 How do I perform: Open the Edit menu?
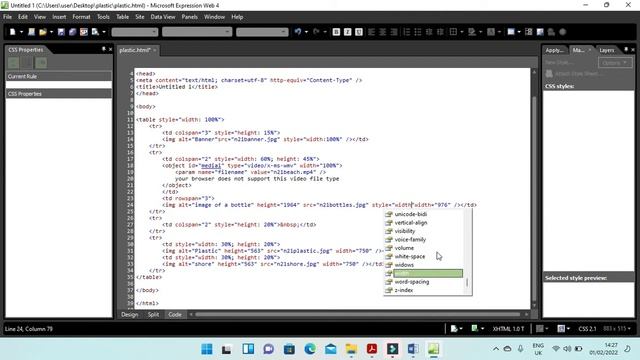pyautogui.click(x=23, y=17)
